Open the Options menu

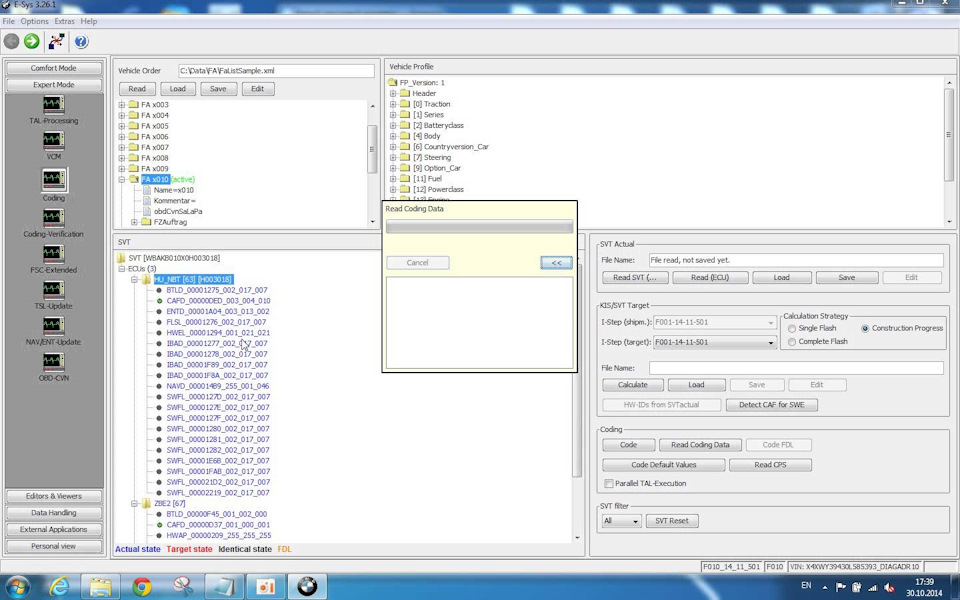click(x=34, y=21)
